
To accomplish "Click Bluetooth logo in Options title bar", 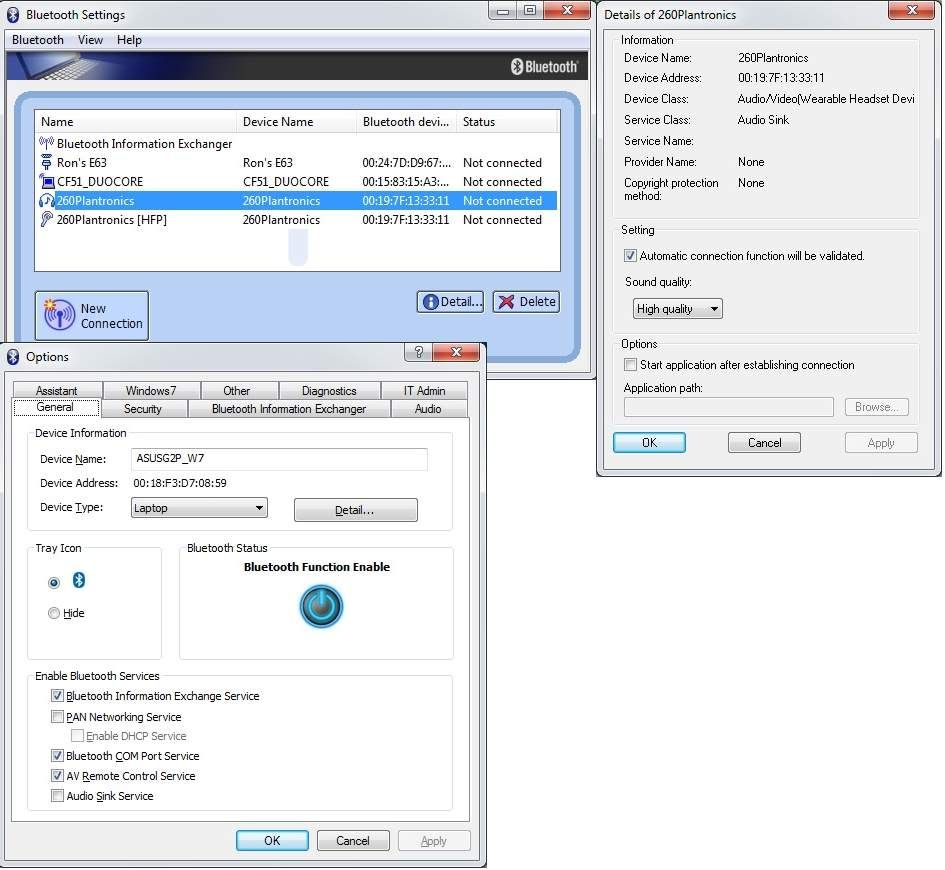I will point(13,357).
